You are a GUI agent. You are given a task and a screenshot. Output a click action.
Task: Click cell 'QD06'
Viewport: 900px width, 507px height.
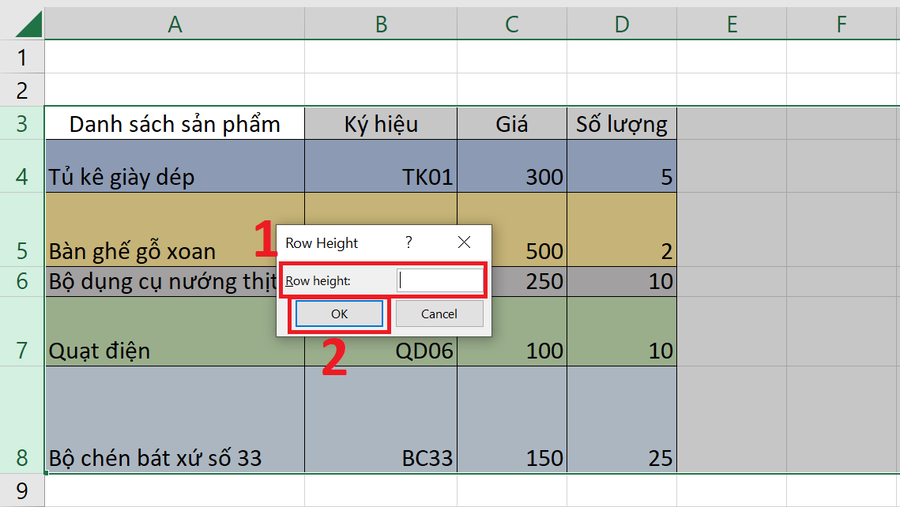click(381, 351)
